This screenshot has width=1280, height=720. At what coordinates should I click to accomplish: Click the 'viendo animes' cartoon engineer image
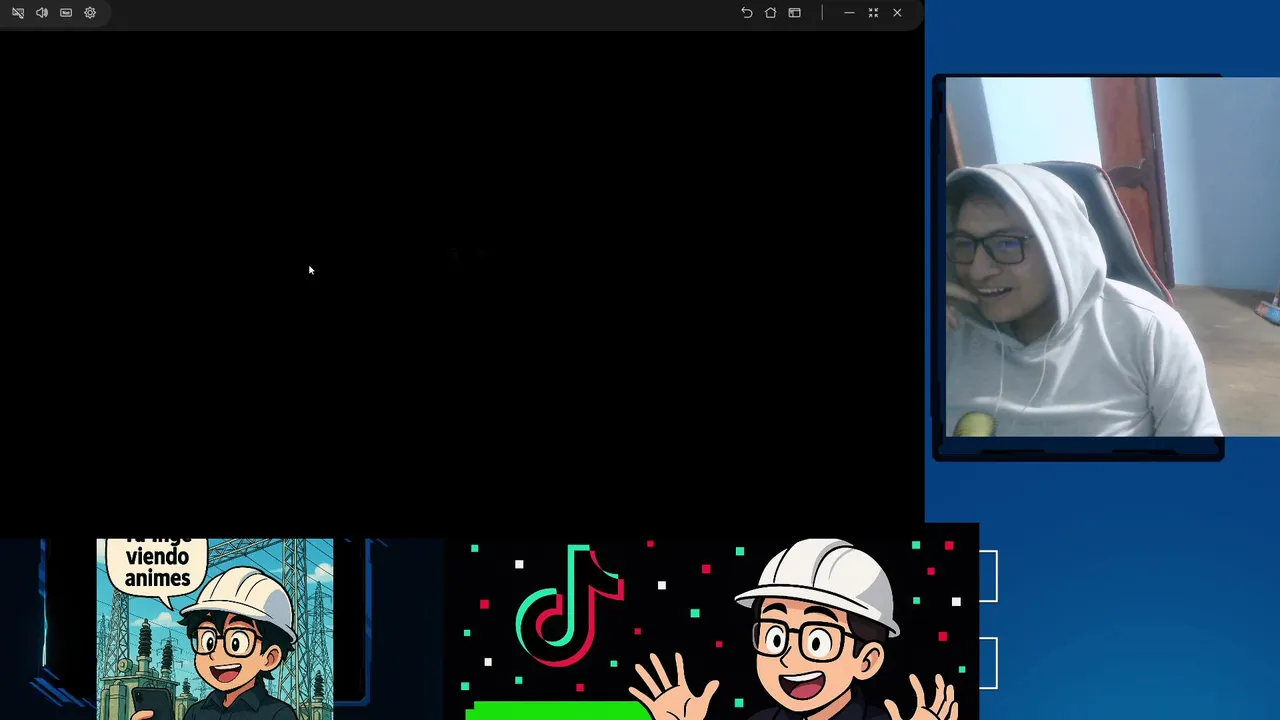pos(215,629)
